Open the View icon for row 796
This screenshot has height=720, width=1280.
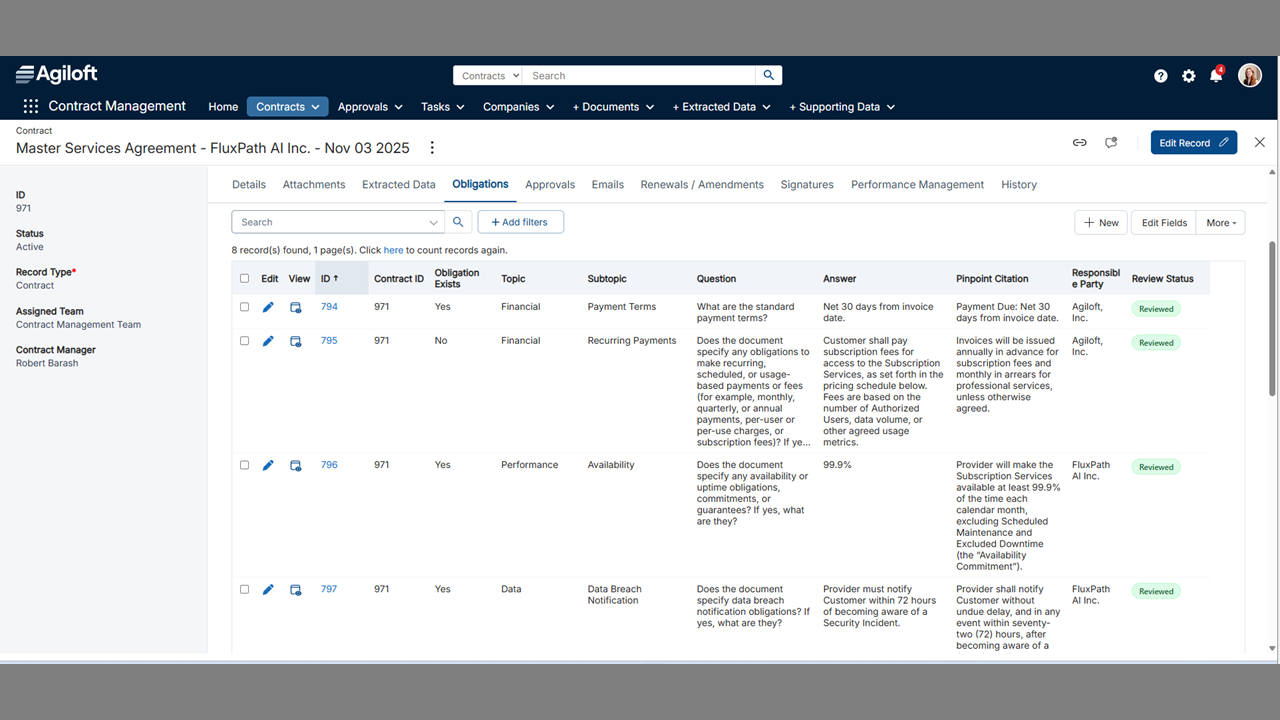(x=295, y=465)
